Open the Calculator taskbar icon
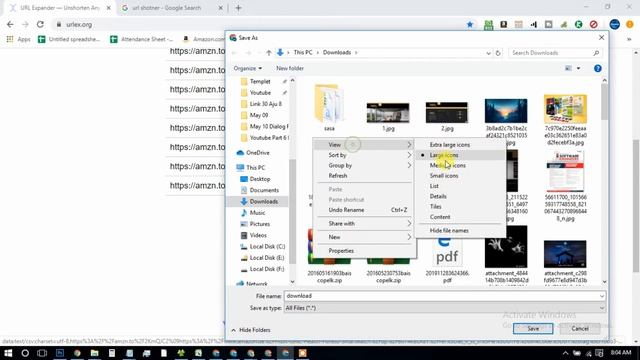The height and width of the screenshot is (360, 640). (112, 353)
